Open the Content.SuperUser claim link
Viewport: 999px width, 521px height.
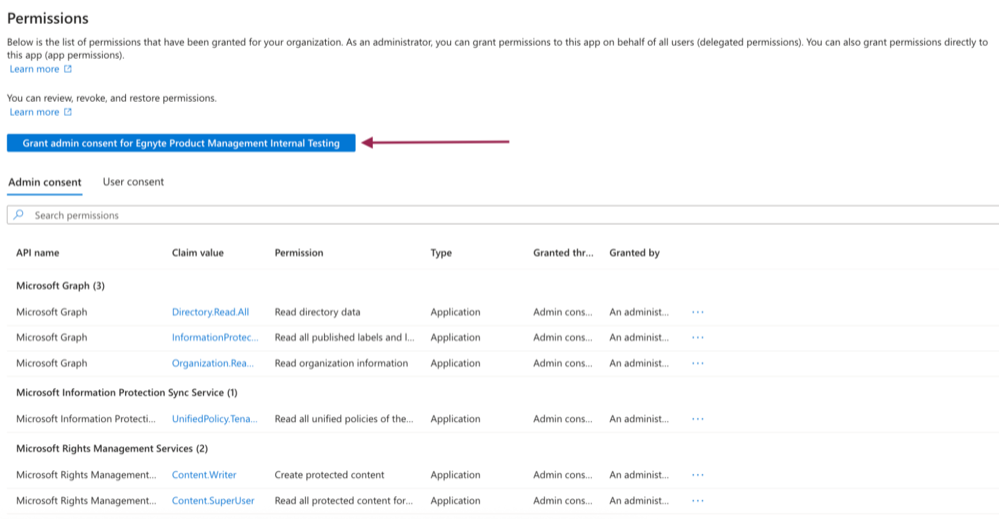(x=213, y=501)
